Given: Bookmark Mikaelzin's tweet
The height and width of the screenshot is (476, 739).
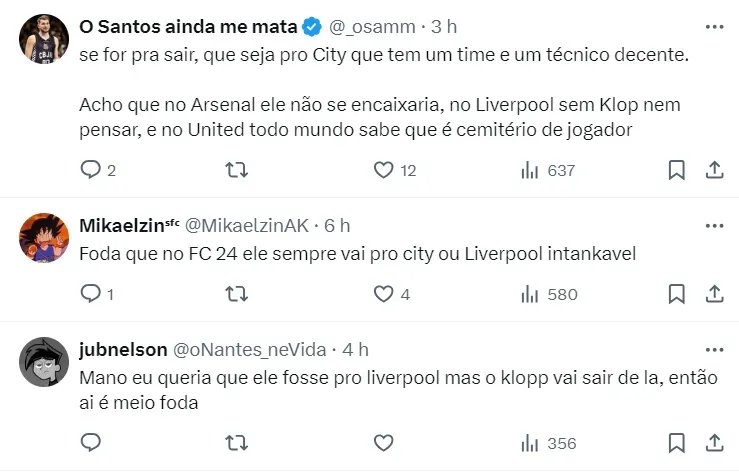Looking at the screenshot, I should (677, 294).
